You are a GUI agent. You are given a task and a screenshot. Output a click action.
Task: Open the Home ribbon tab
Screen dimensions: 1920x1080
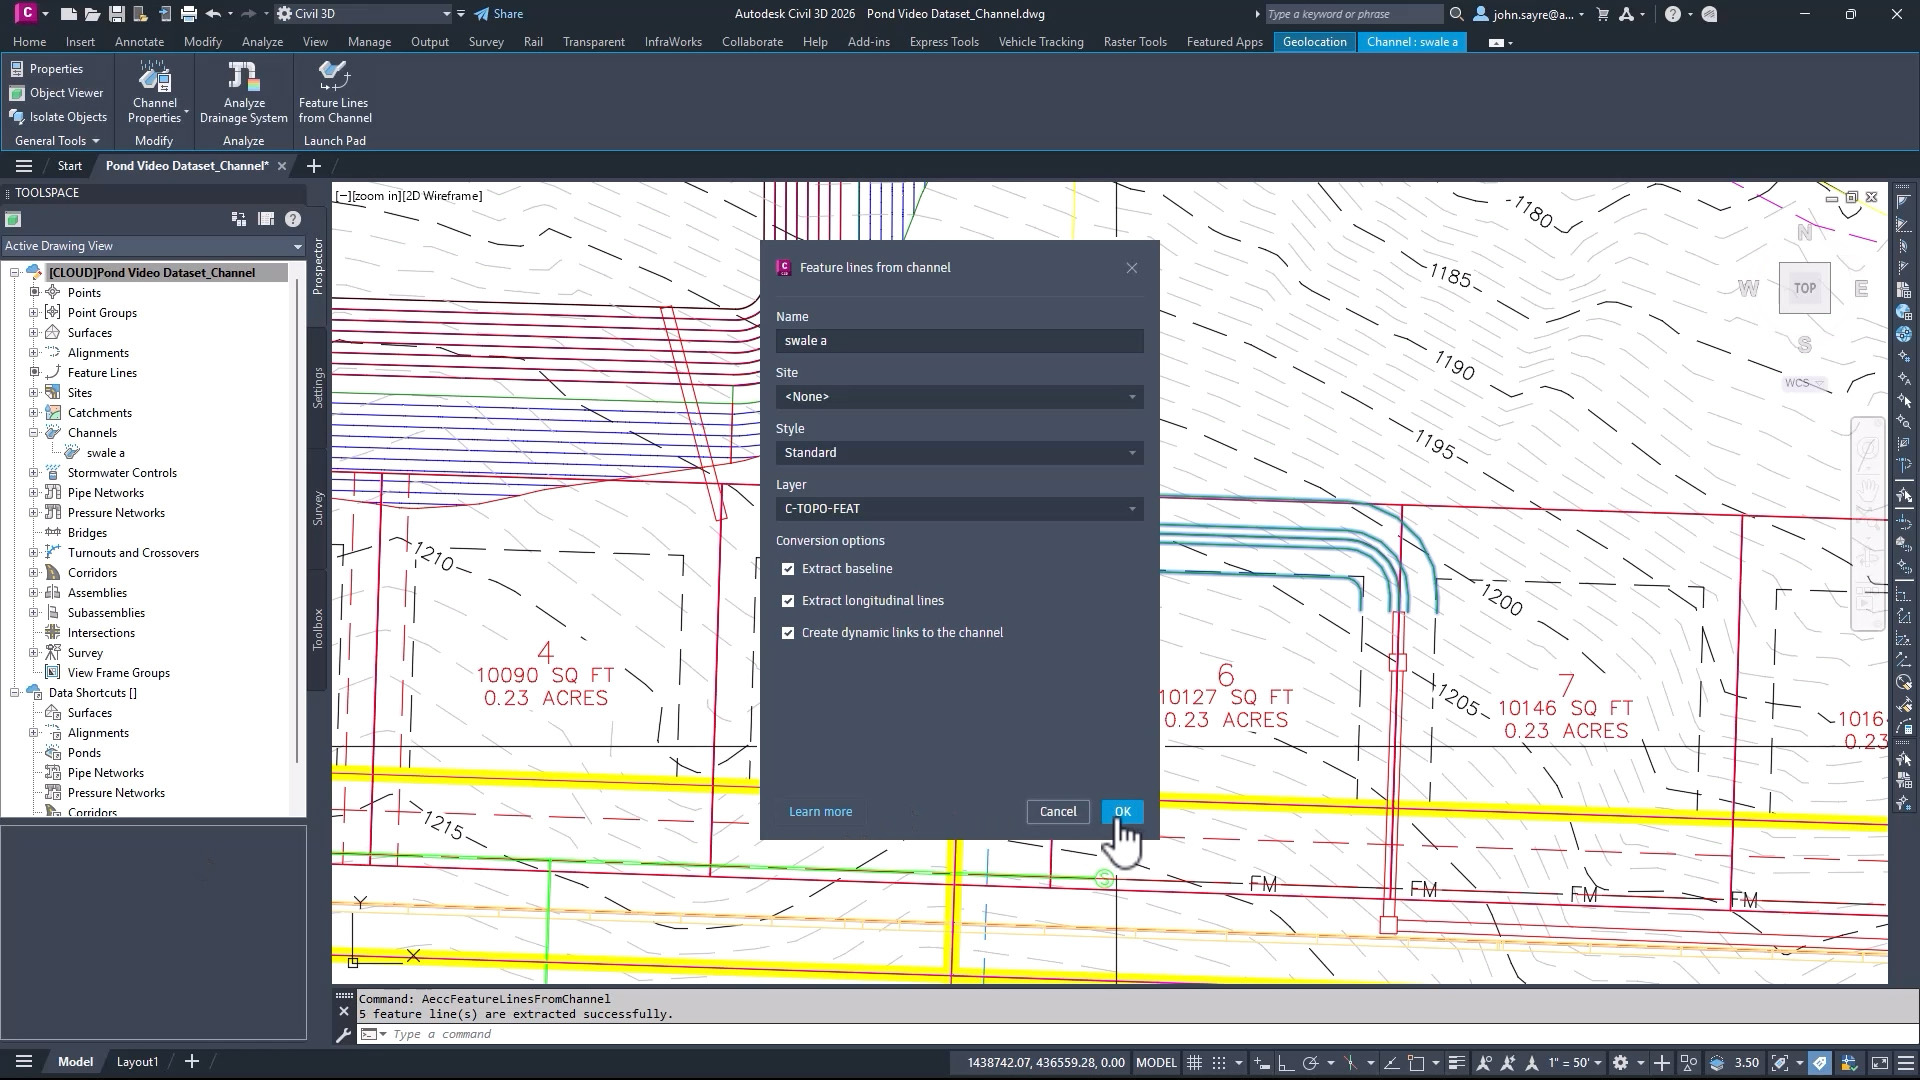pos(29,42)
